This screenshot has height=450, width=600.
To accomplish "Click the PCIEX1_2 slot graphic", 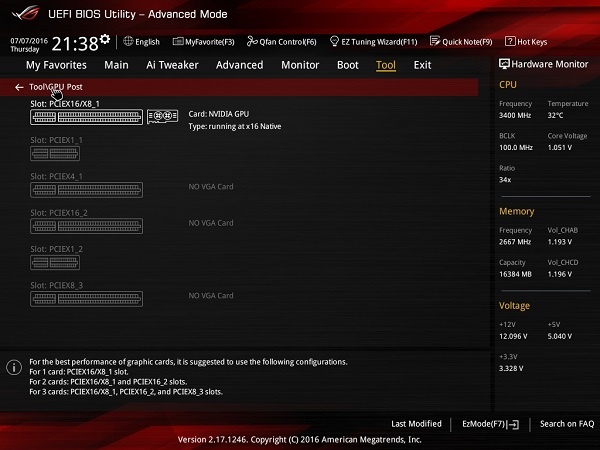I will (55, 262).
